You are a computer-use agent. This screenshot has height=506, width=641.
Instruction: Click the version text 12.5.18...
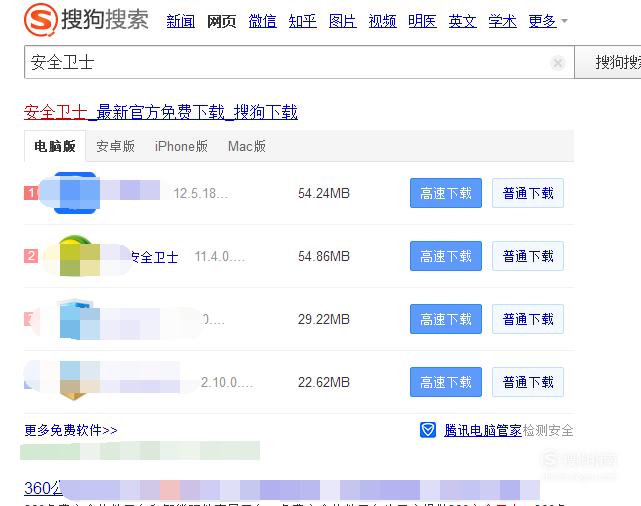201,193
